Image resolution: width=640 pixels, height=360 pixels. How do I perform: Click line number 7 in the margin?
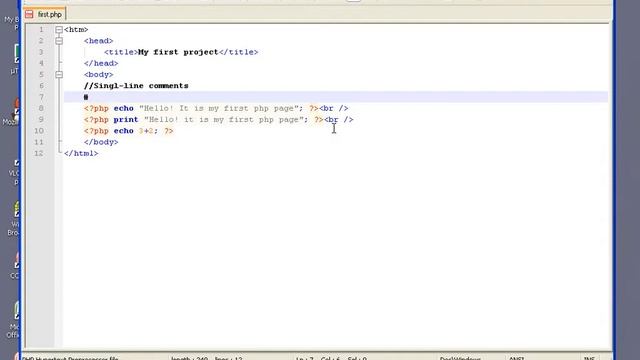(41, 97)
